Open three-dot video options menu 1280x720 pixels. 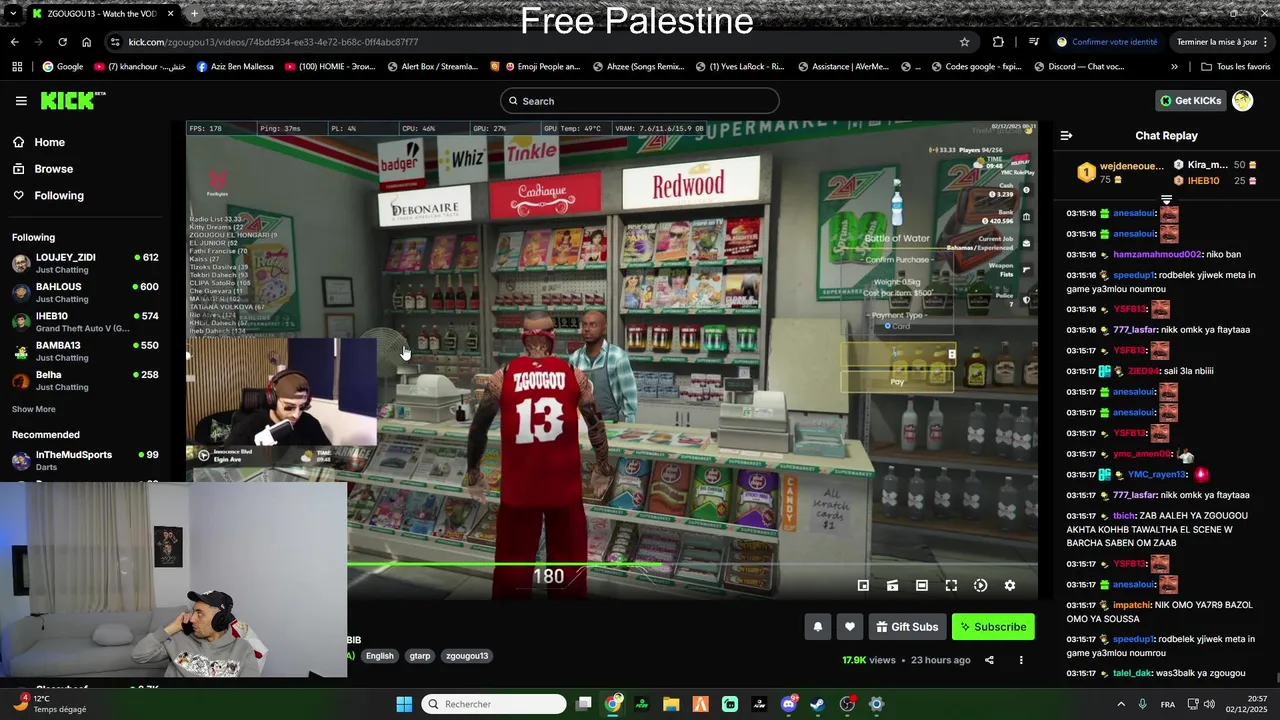[x=1021, y=660]
